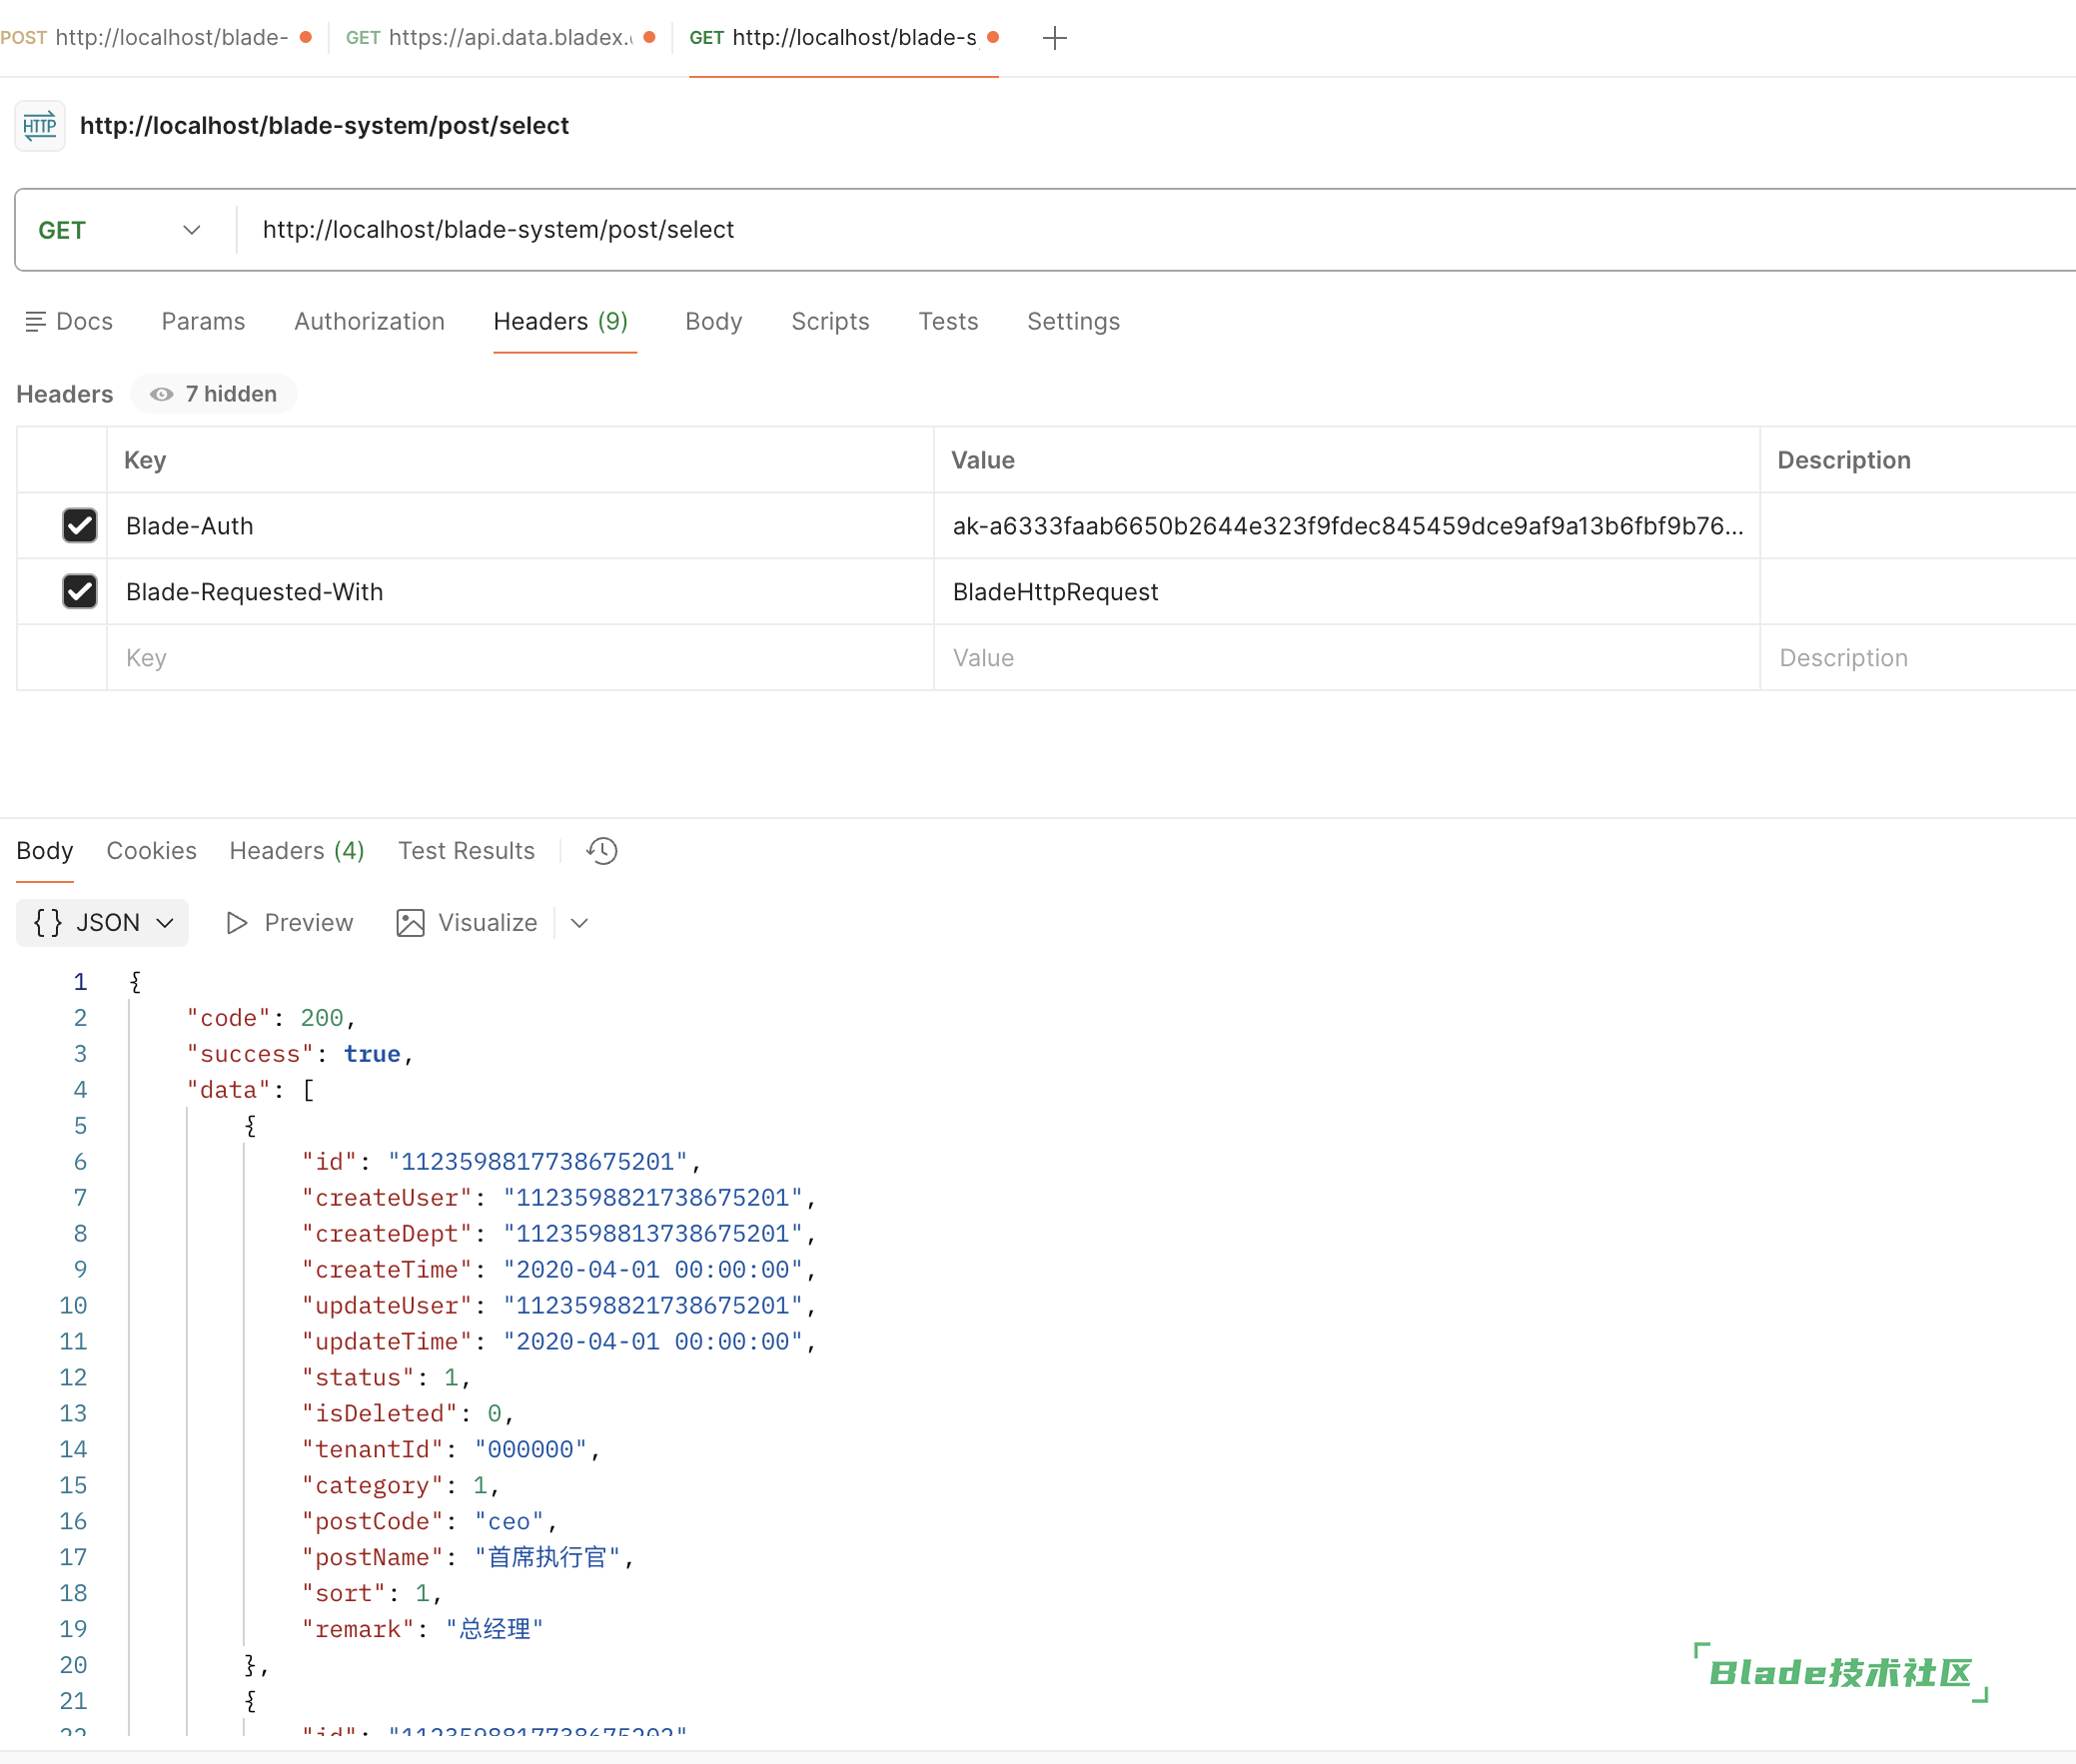2076x1764 pixels.
Task: Click the HTTP request type icon
Action: (40, 126)
